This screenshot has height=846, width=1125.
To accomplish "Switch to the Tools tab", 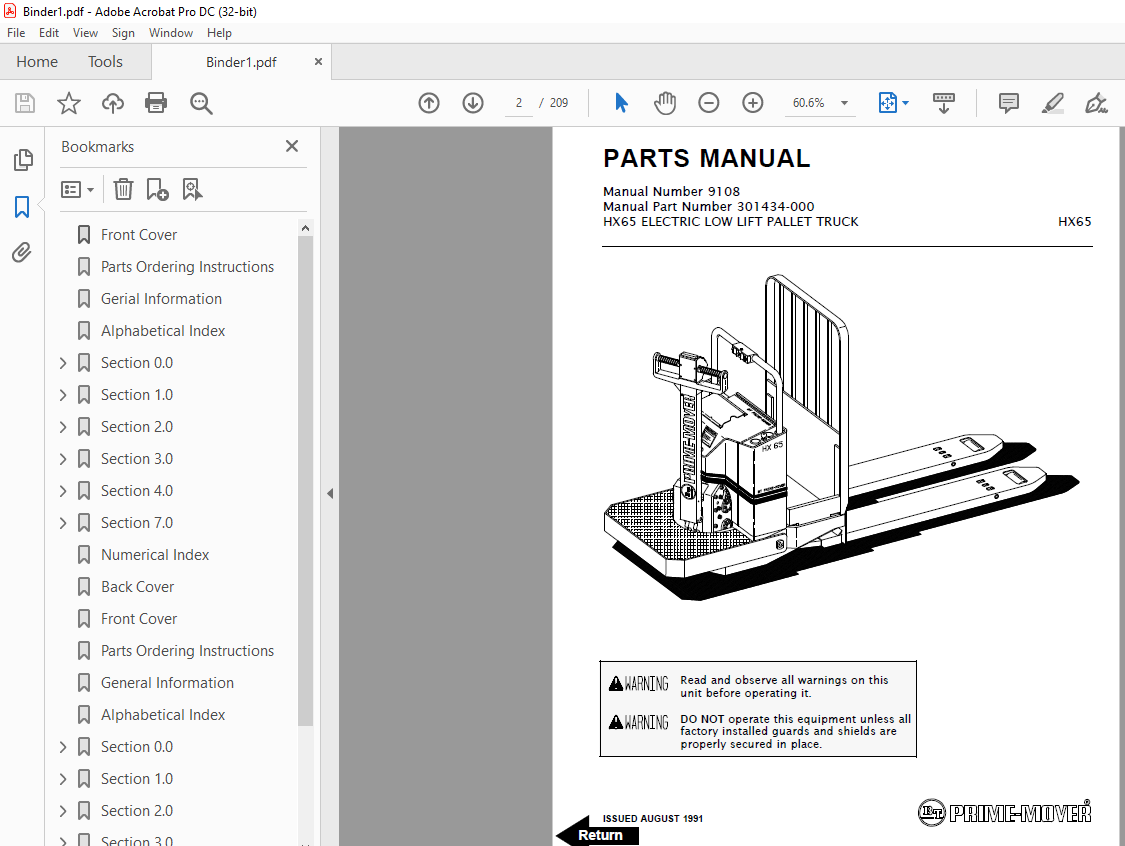I will click(x=105, y=62).
